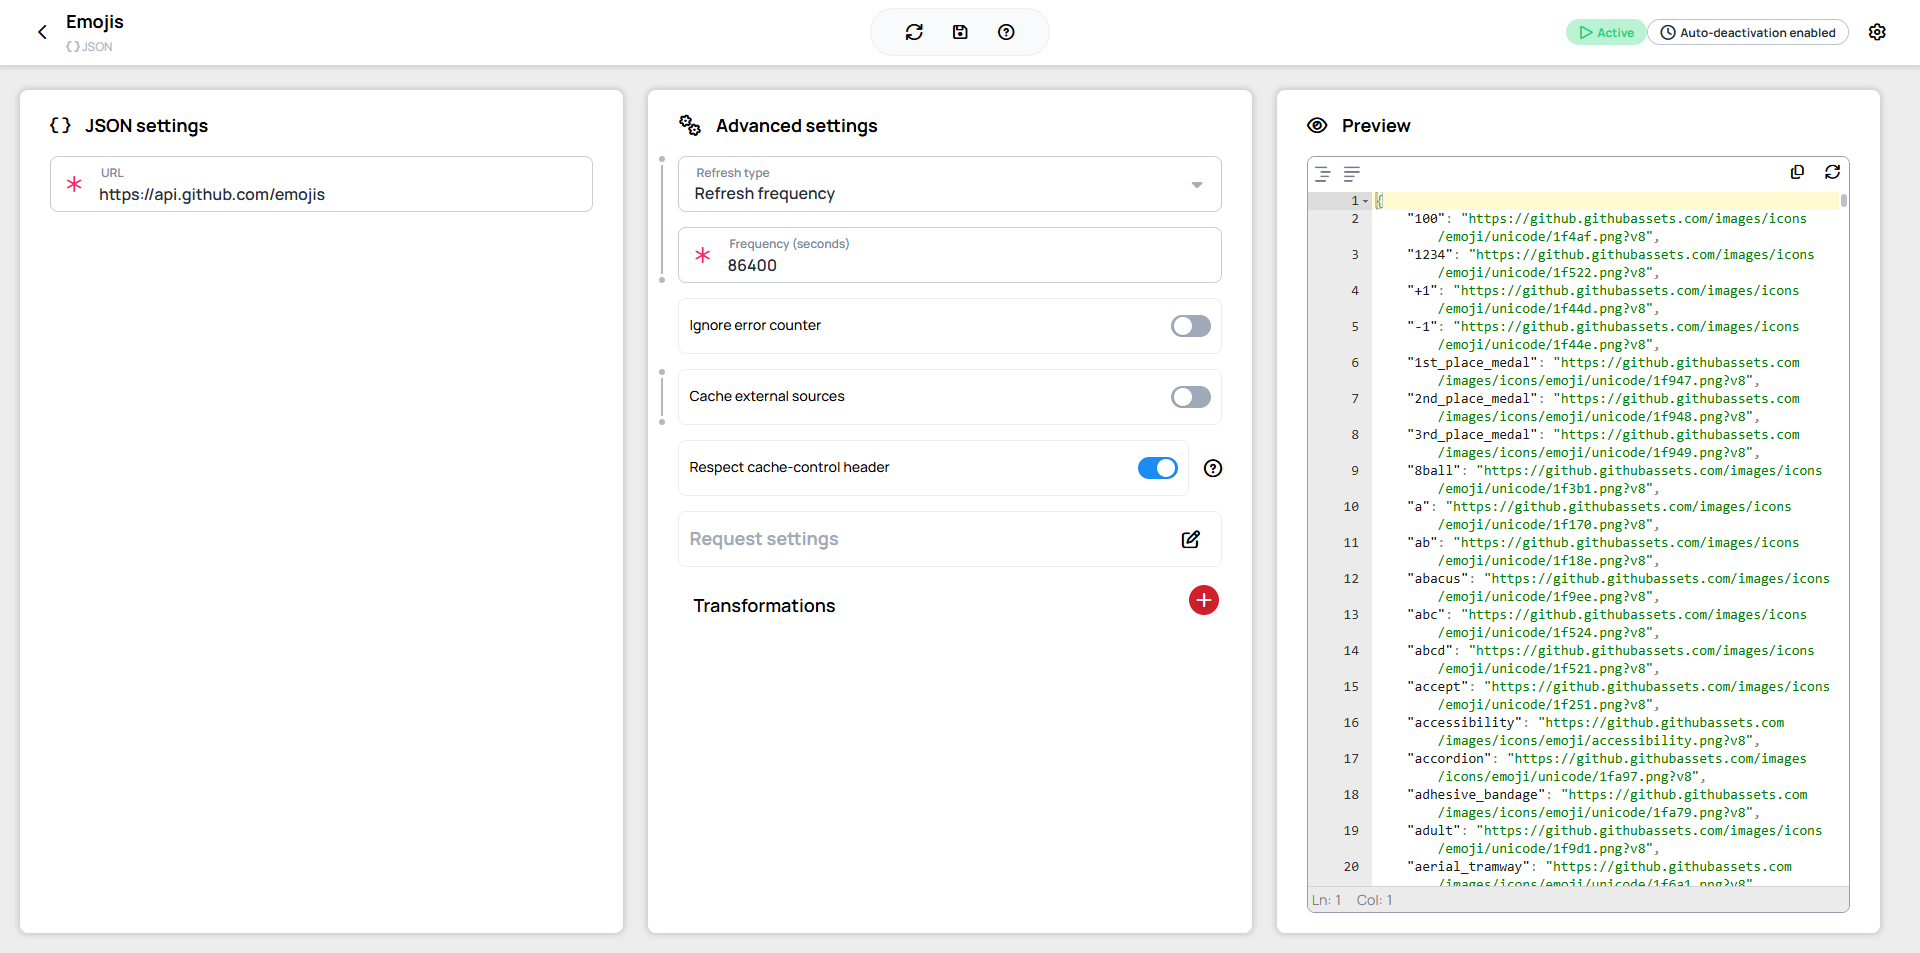
Task: Open help via the question mark icon
Action: coord(1006,32)
